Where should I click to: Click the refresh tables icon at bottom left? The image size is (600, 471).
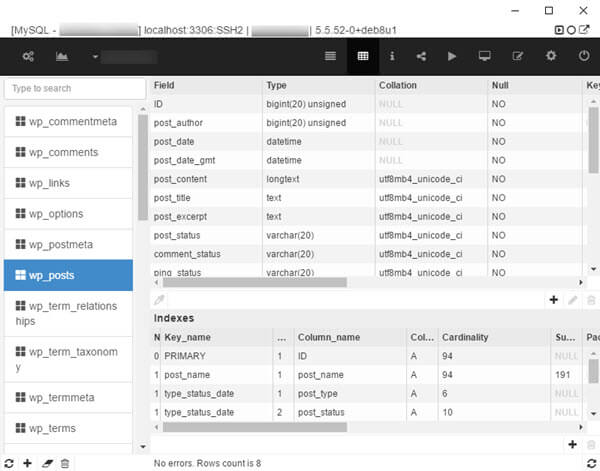[9, 463]
